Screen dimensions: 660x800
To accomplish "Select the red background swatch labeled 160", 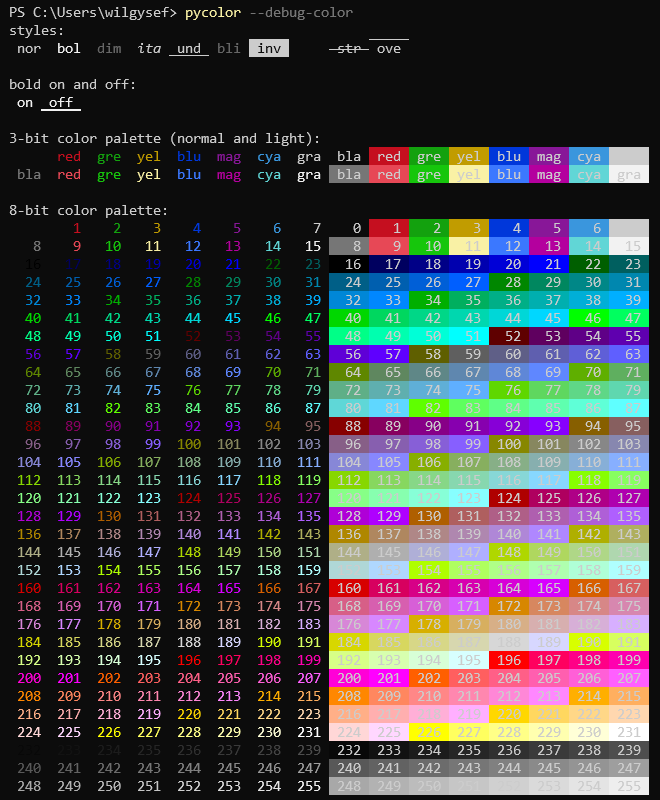I will [x=349, y=588].
